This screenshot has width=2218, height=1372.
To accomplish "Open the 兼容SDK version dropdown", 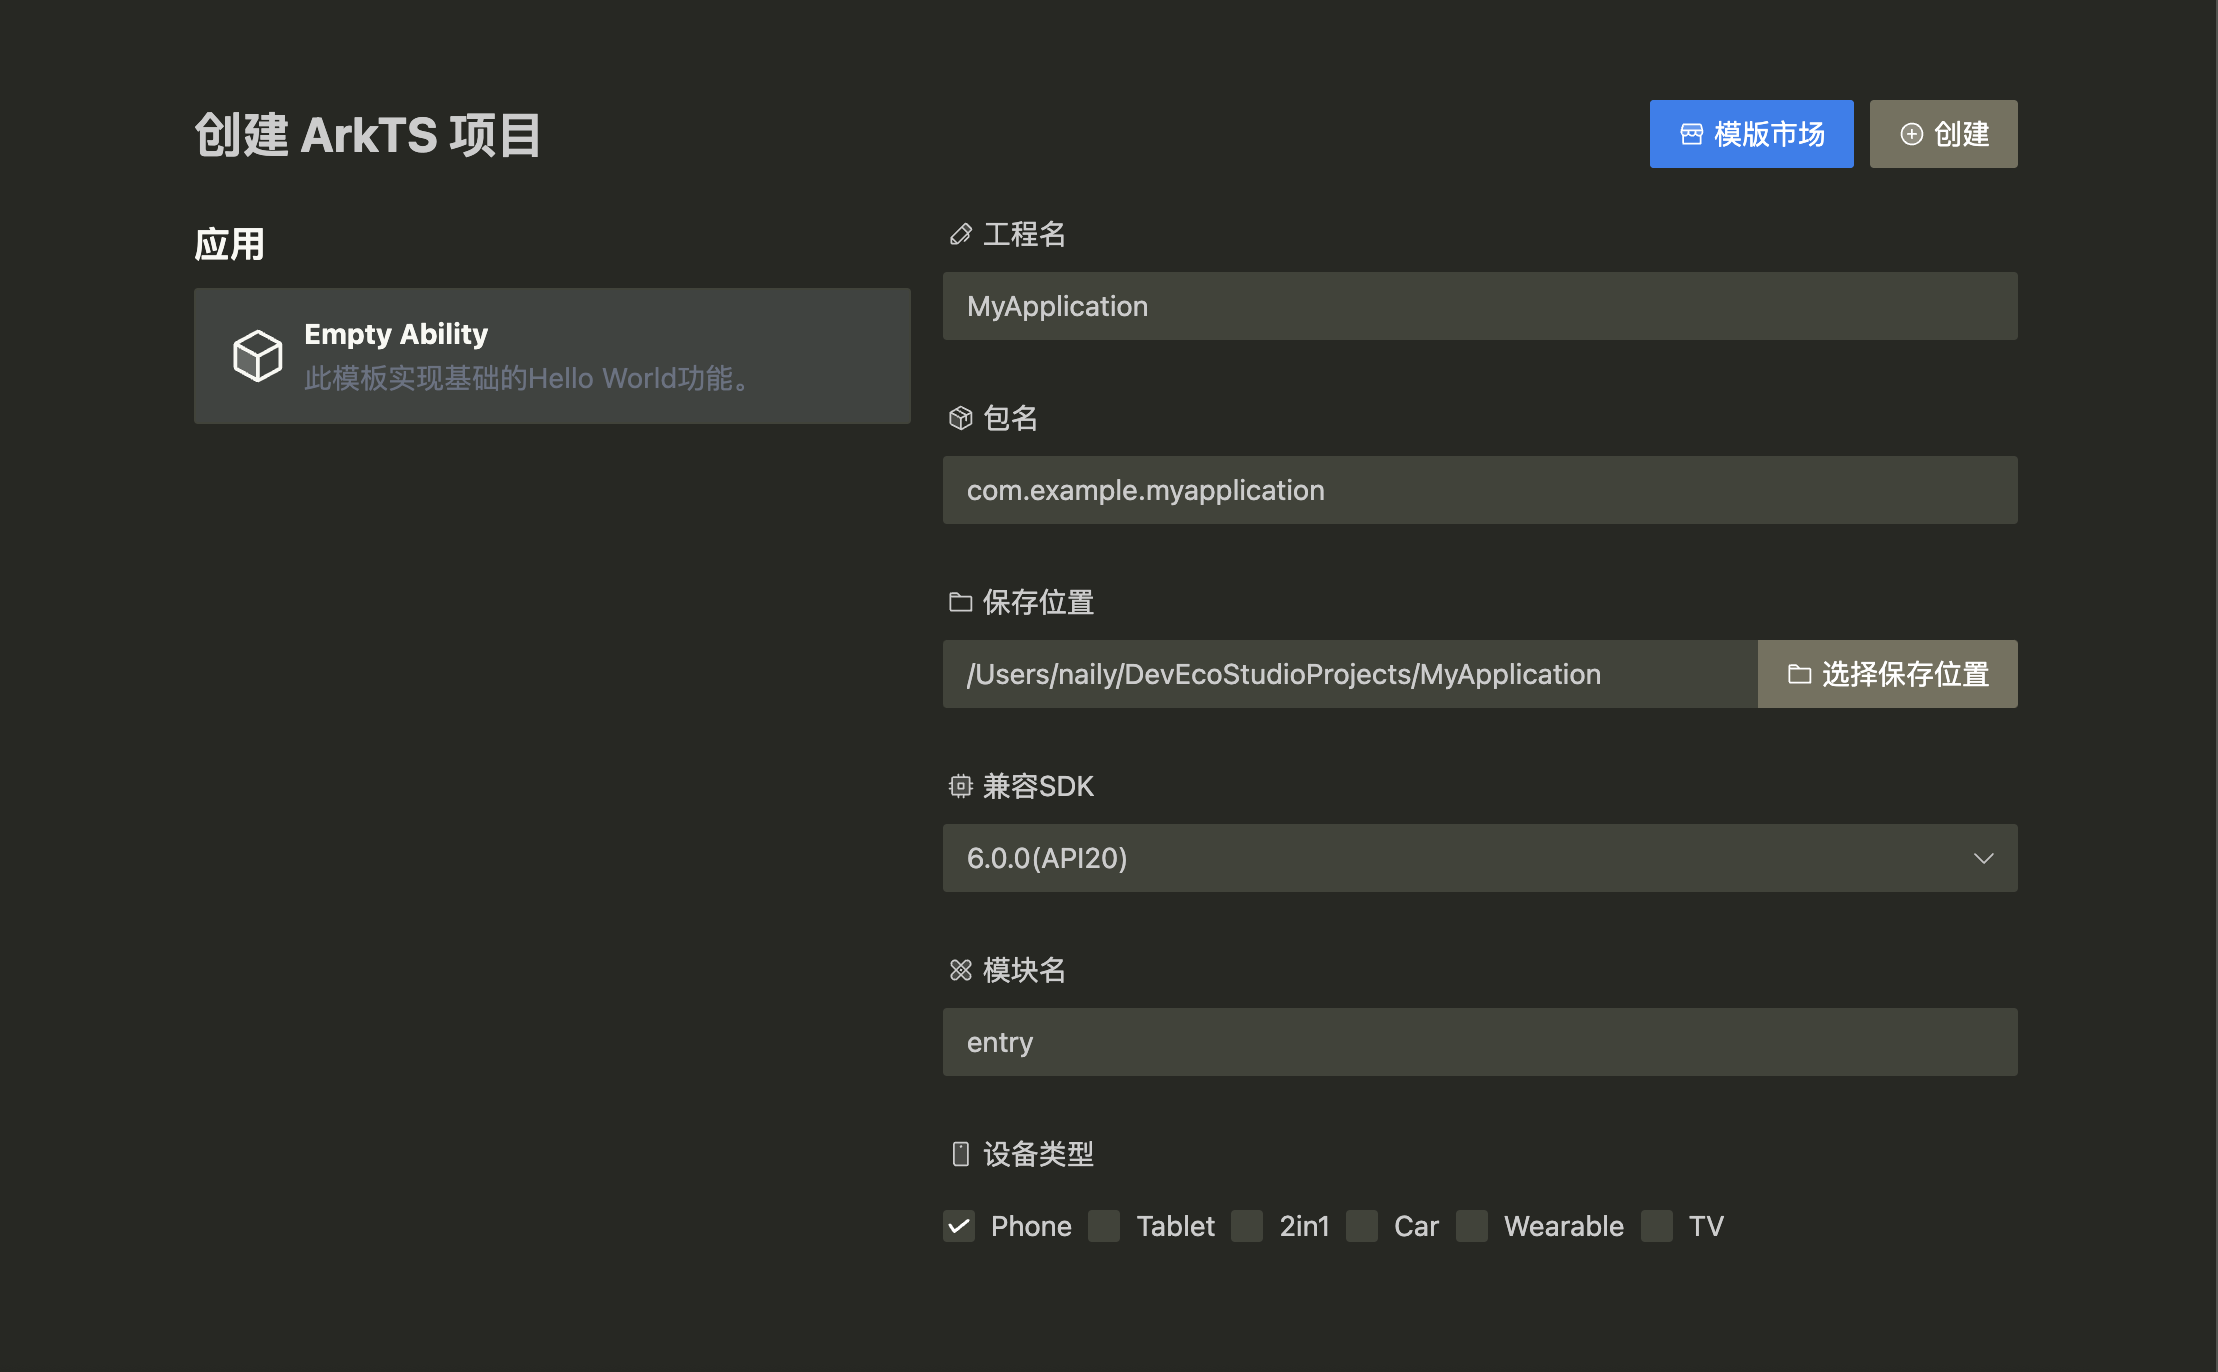I will tap(1480, 857).
